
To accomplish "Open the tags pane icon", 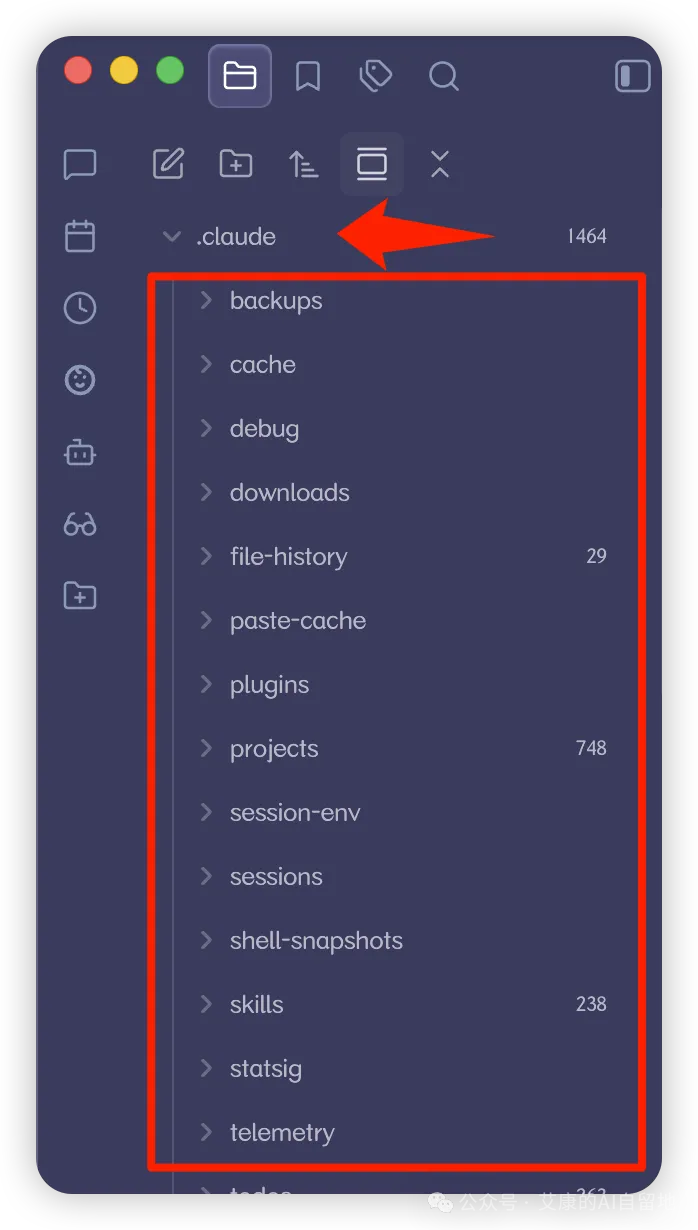I will point(375,76).
